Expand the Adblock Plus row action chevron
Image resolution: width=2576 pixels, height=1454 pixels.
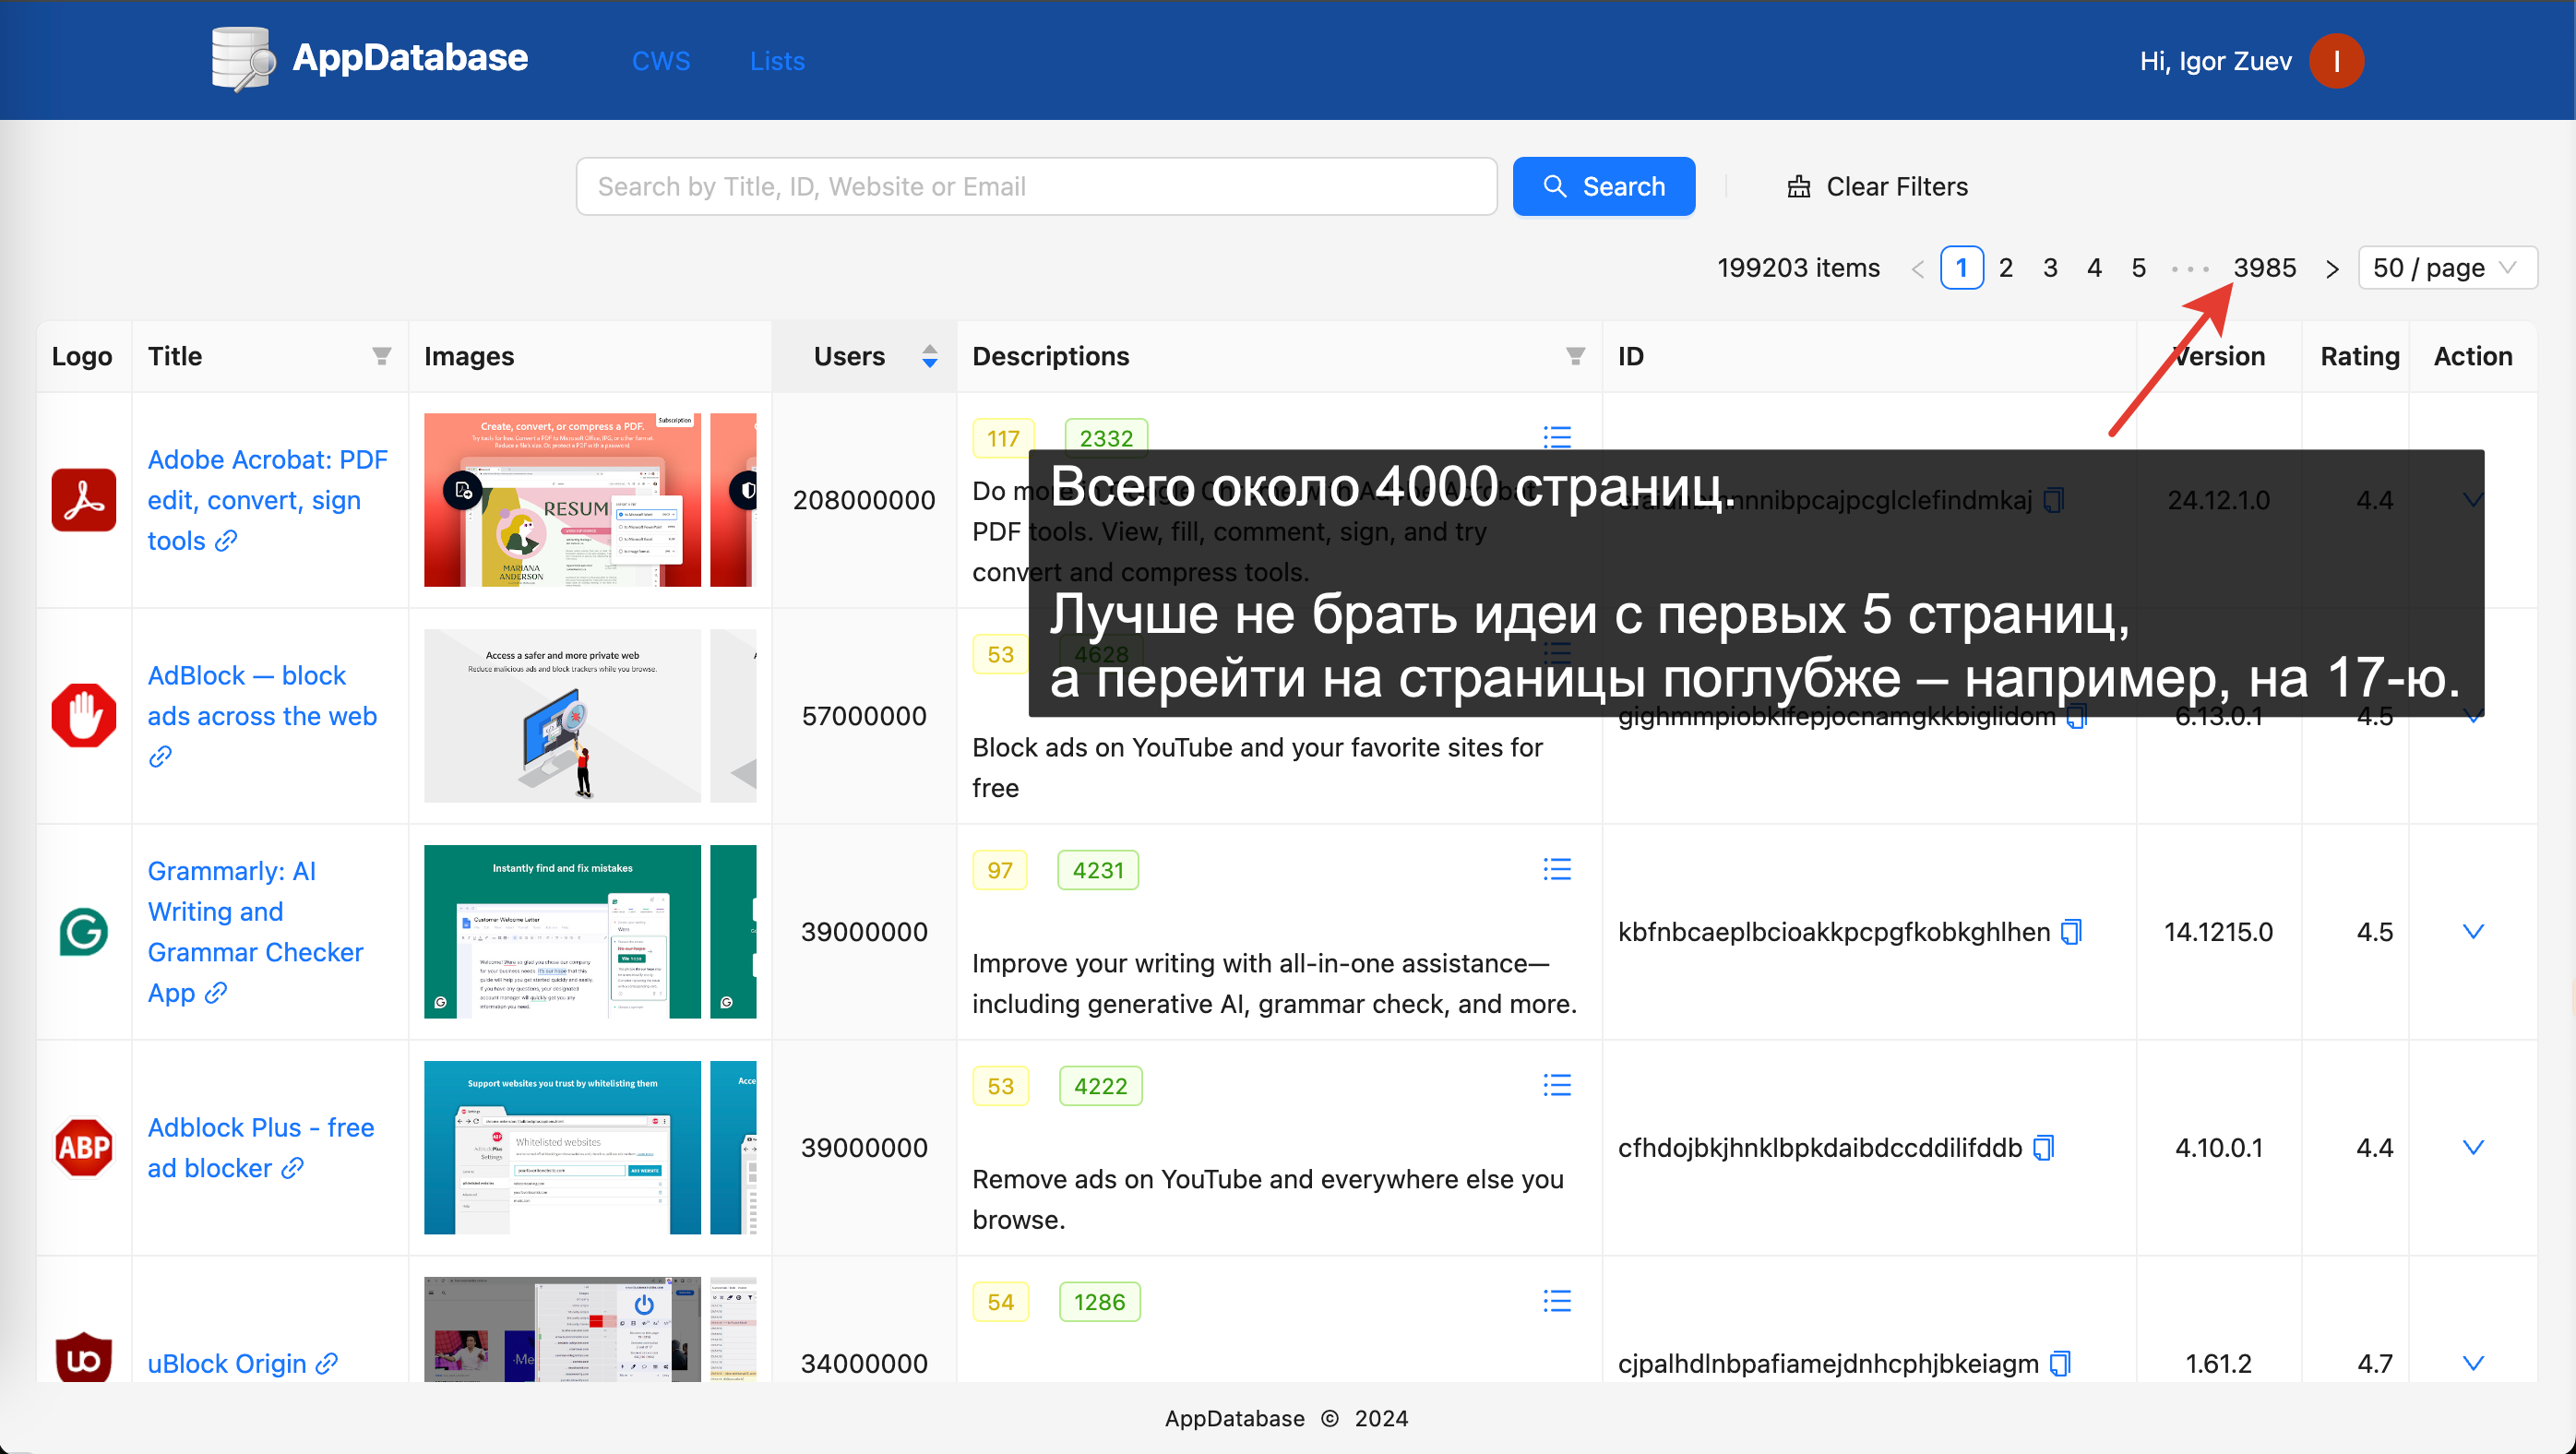[2472, 1148]
